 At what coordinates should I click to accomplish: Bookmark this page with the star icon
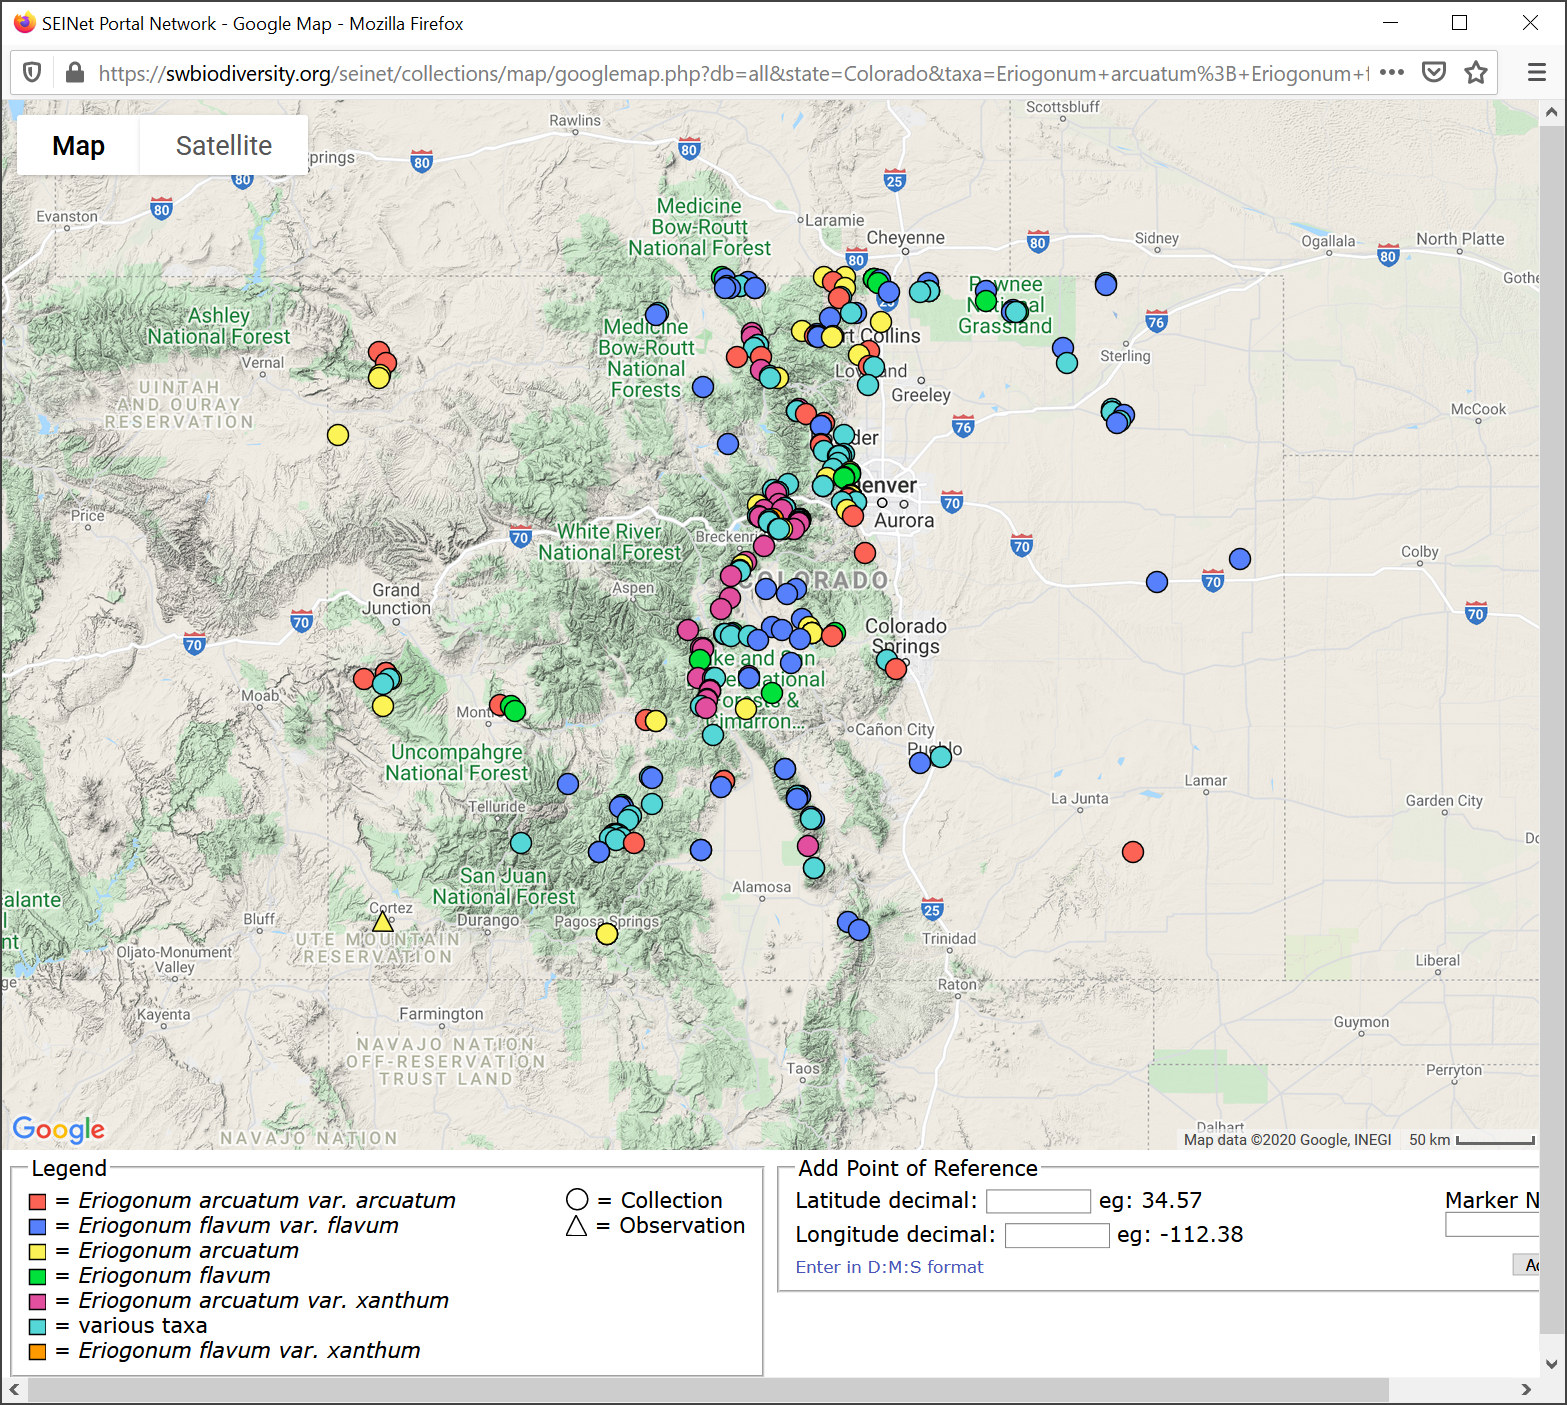pos(1476,73)
